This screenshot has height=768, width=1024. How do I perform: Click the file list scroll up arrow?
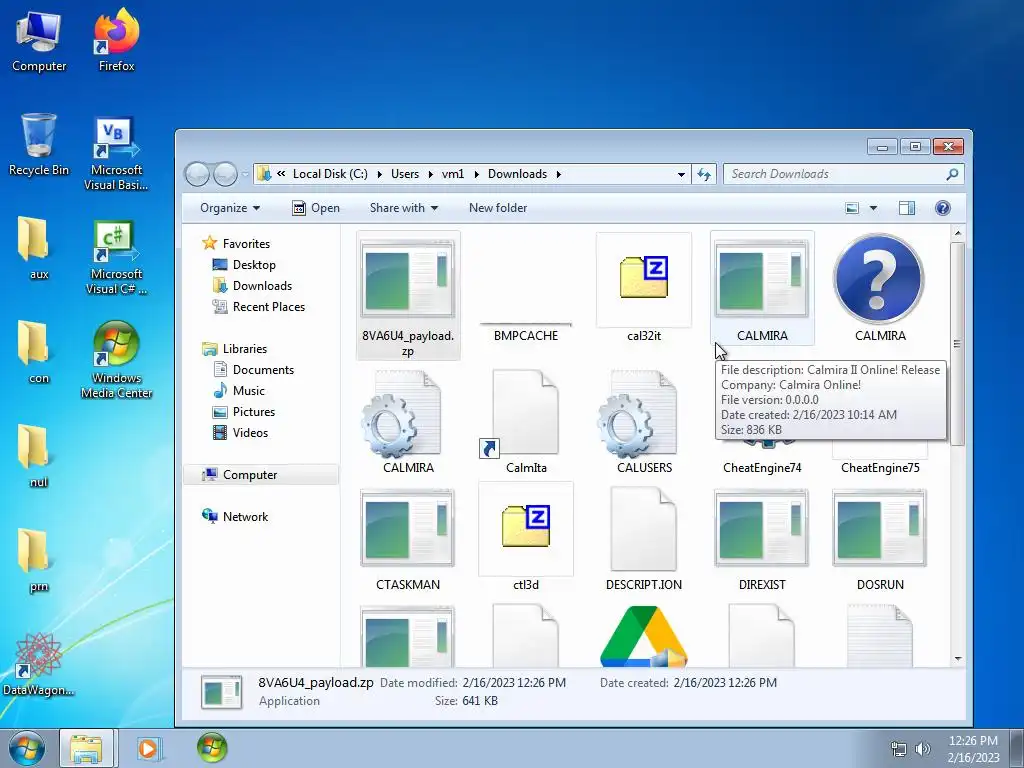(x=957, y=233)
